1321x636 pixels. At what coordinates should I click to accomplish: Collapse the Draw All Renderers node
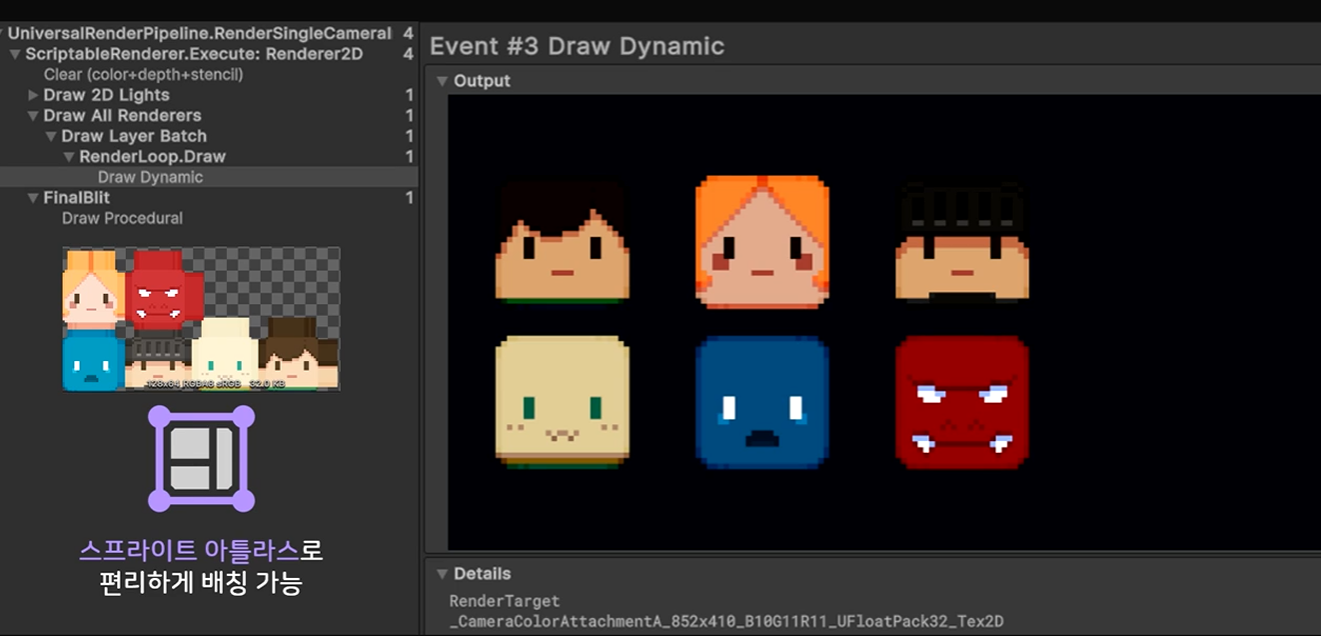33,116
